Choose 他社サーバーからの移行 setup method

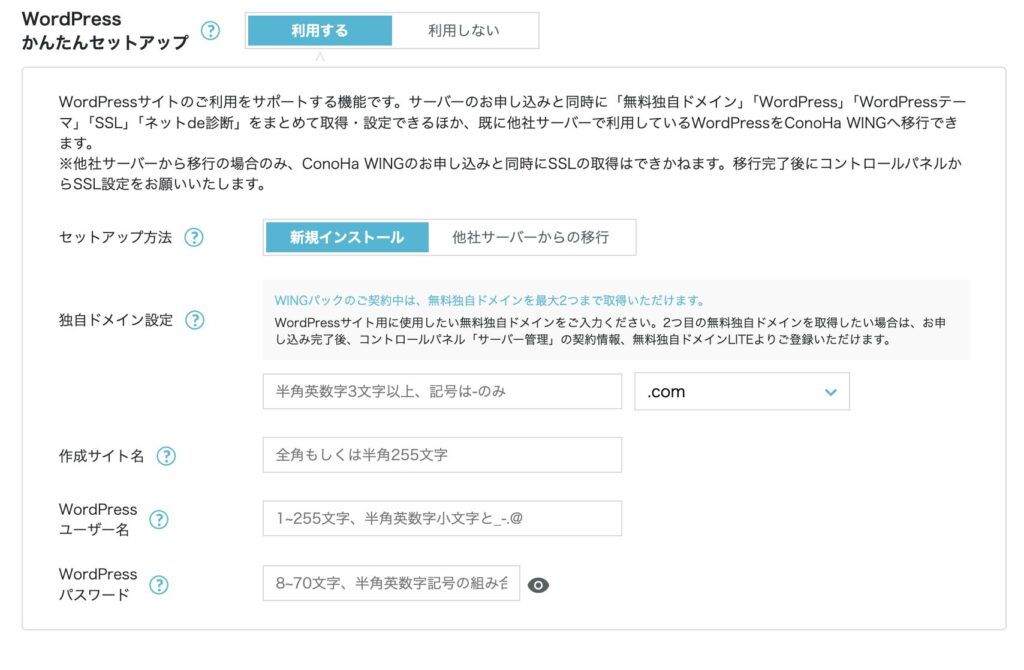click(531, 238)
